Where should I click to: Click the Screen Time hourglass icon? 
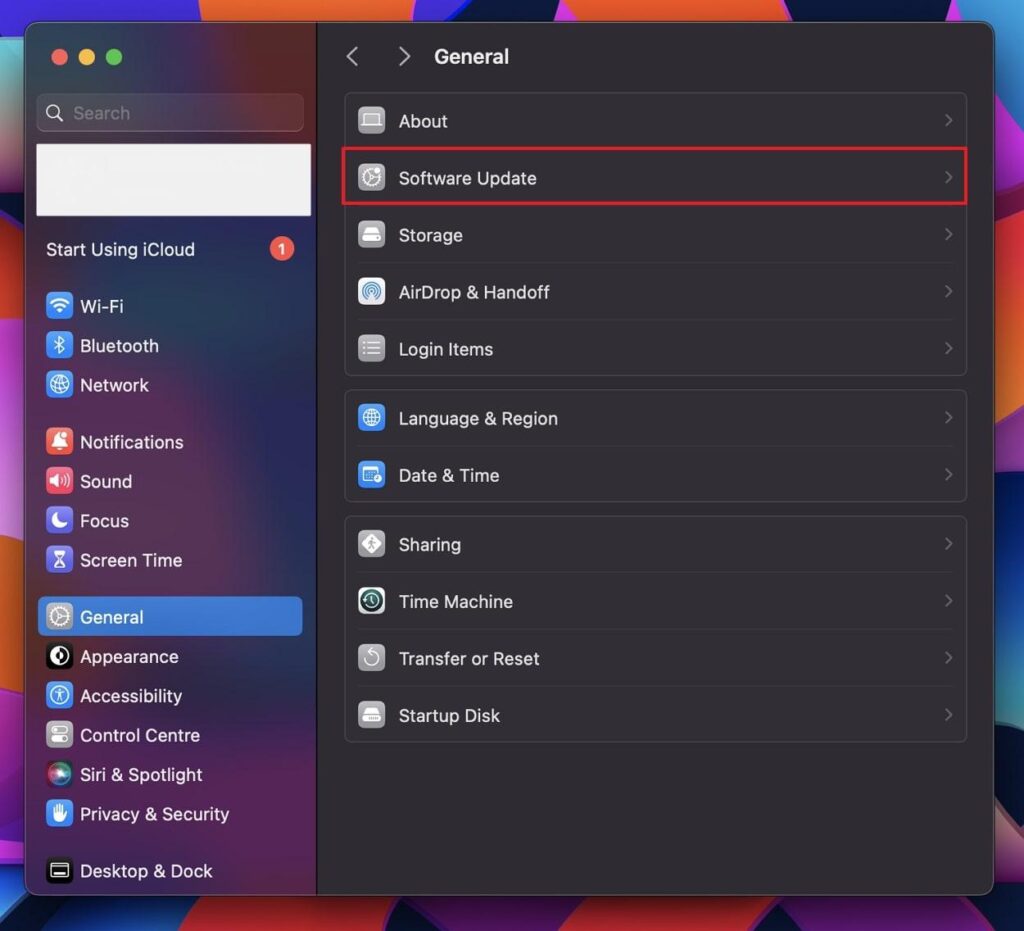tap(59, 560)
